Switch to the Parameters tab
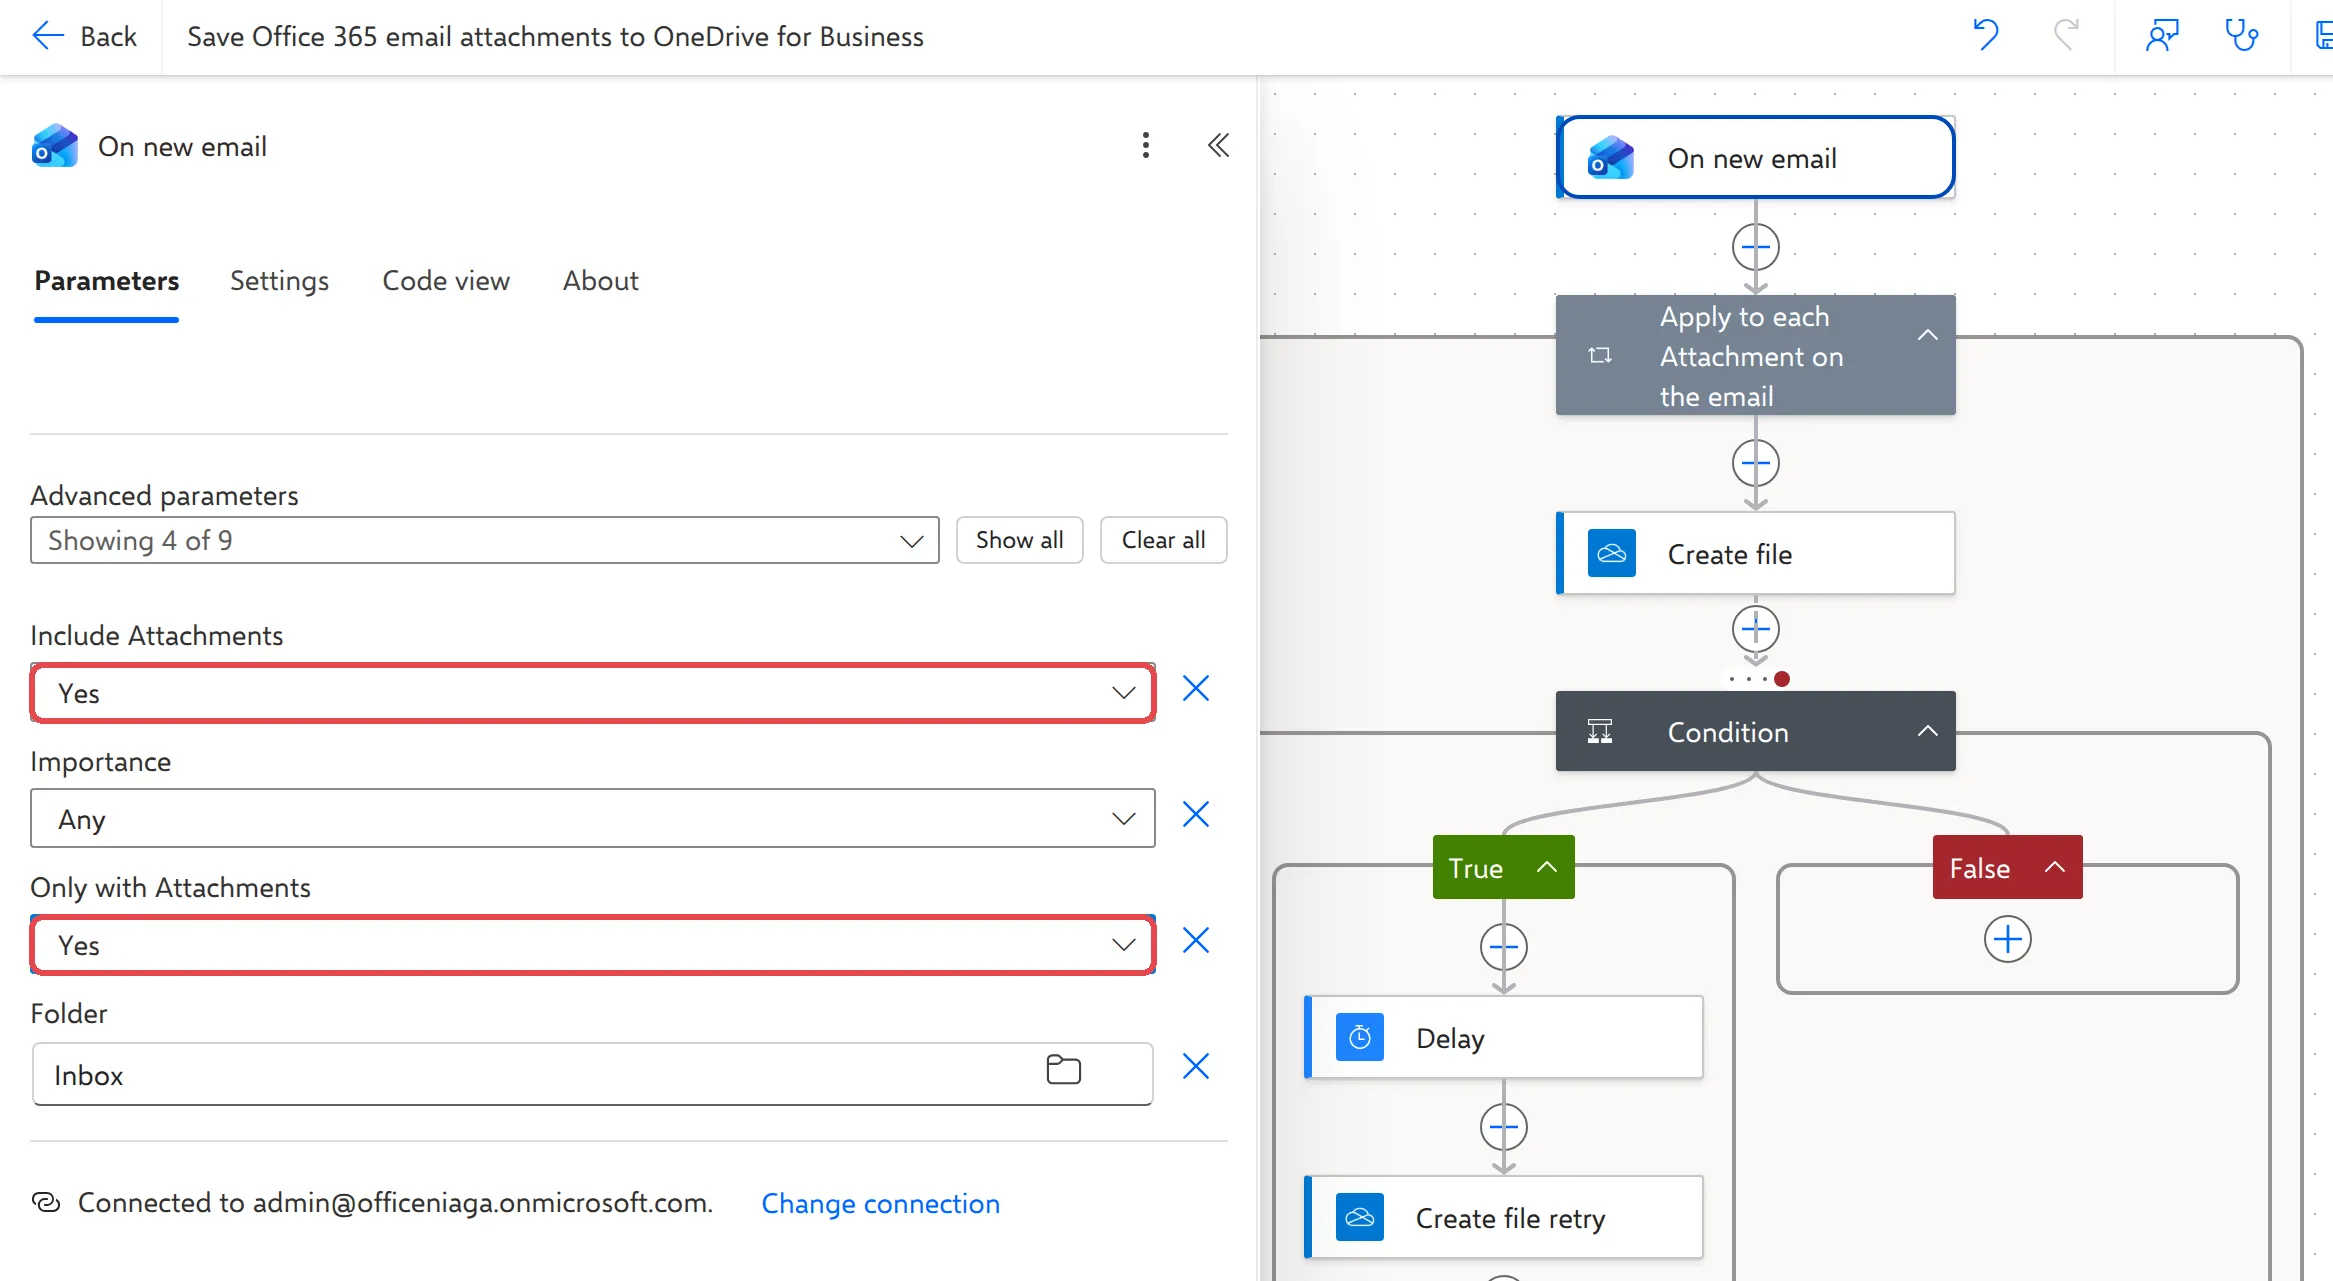This screenshot has width=2333, height=1281. 107,281
